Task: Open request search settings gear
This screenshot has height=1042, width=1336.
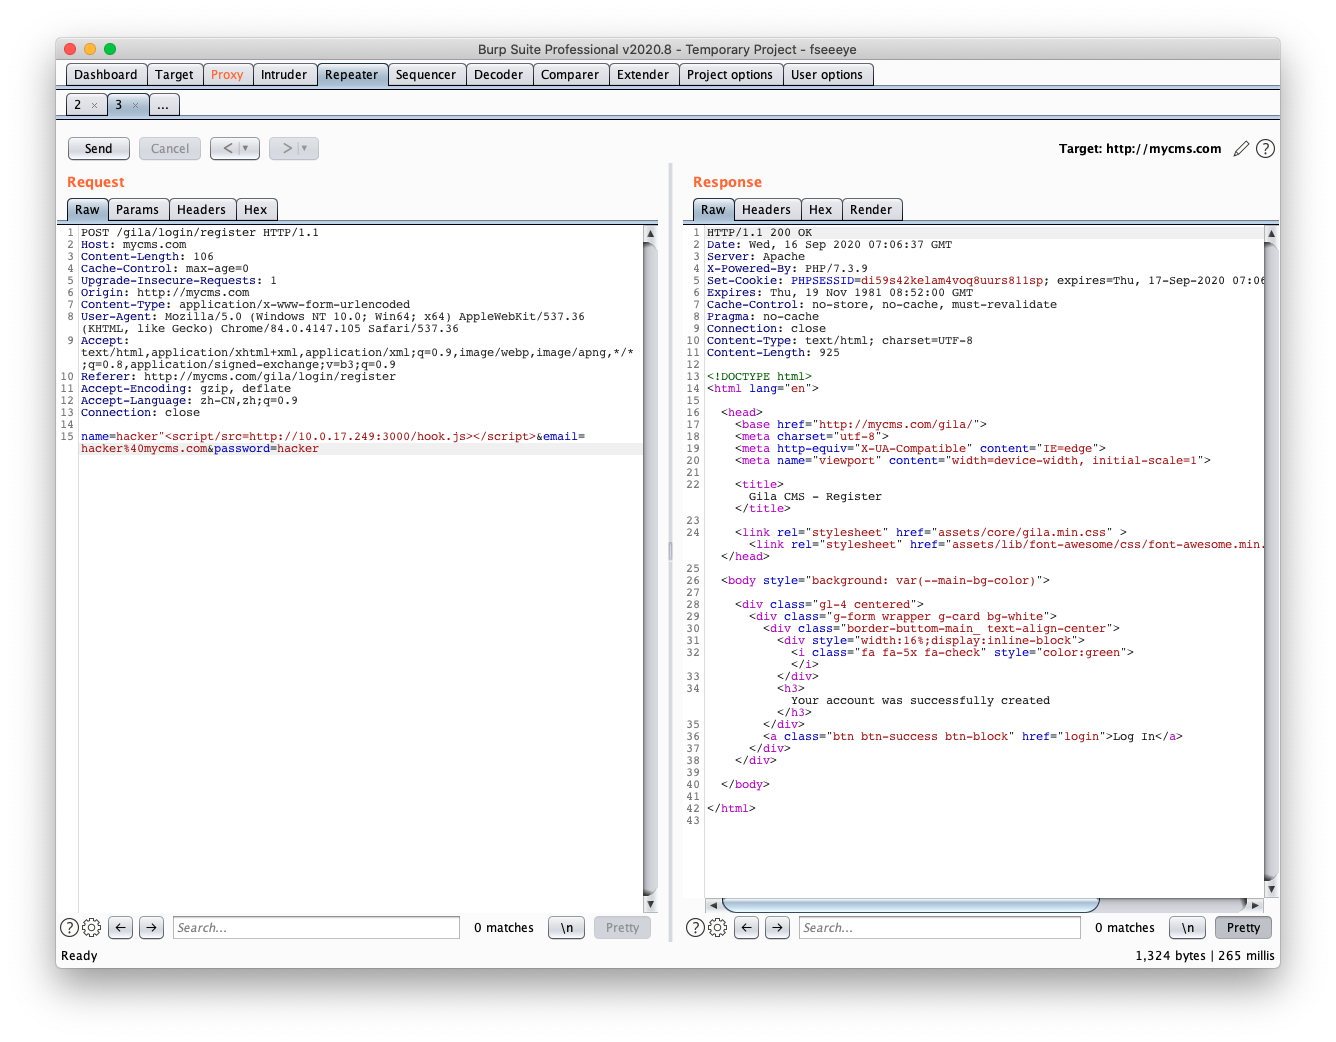Action: coord(92,928)
